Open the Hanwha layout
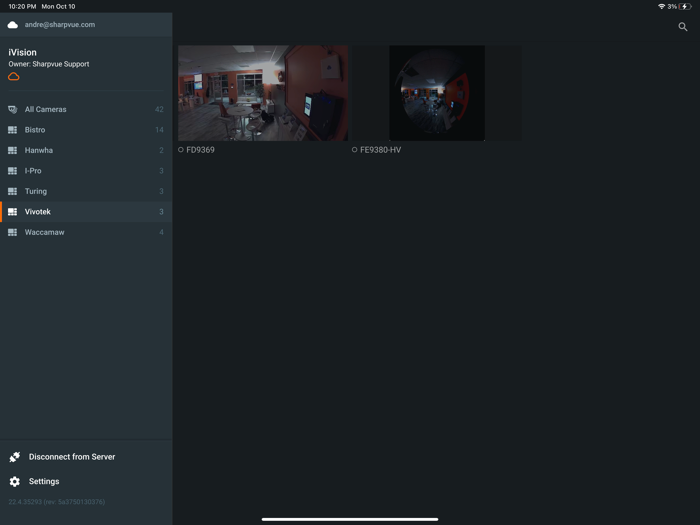The width and height of the screenshot is (700, 525). click(86, 150)
